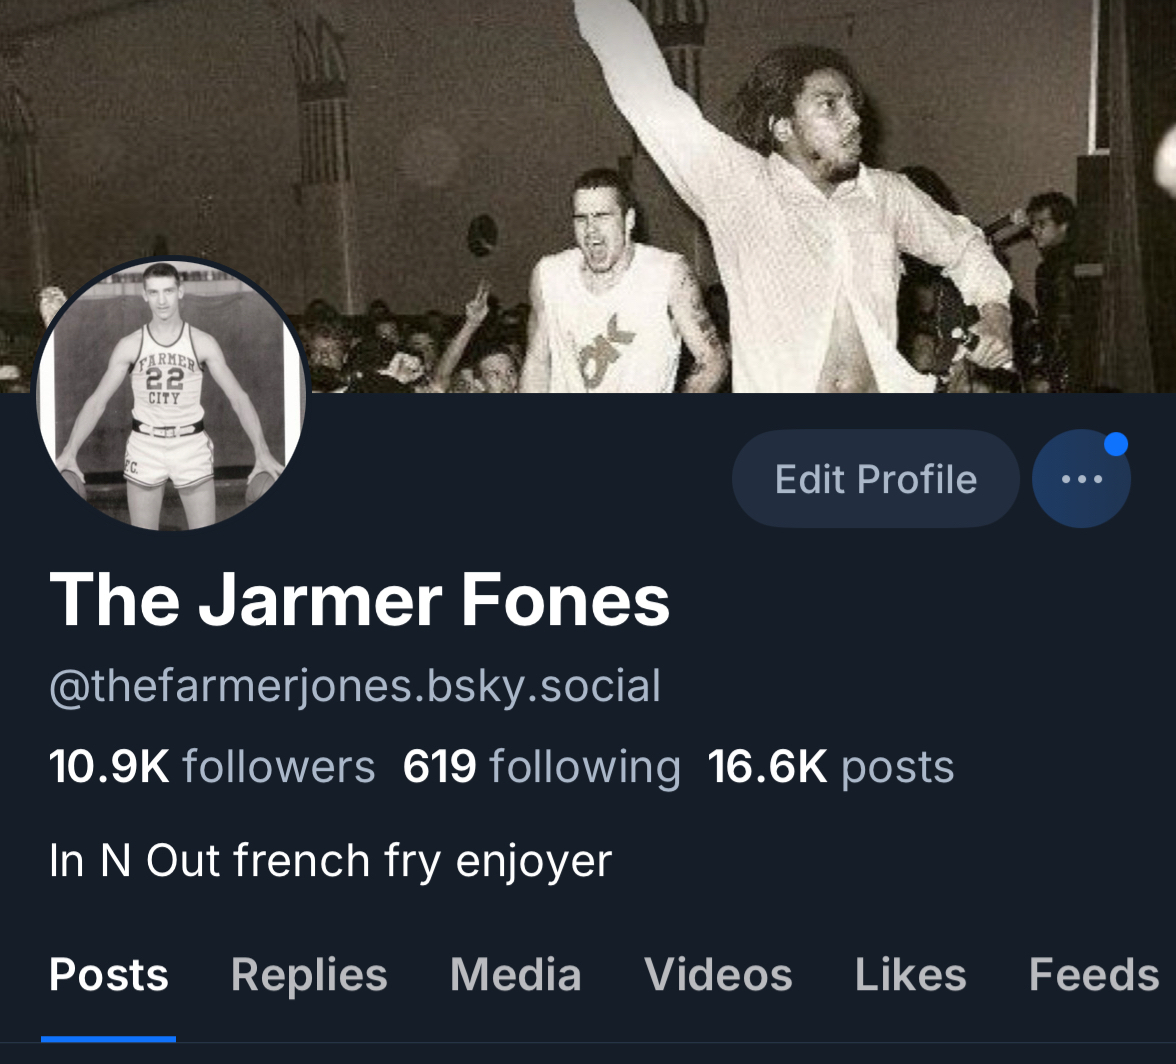
Task: Open the basketball player profile avatar
Action: coord(172,394)
